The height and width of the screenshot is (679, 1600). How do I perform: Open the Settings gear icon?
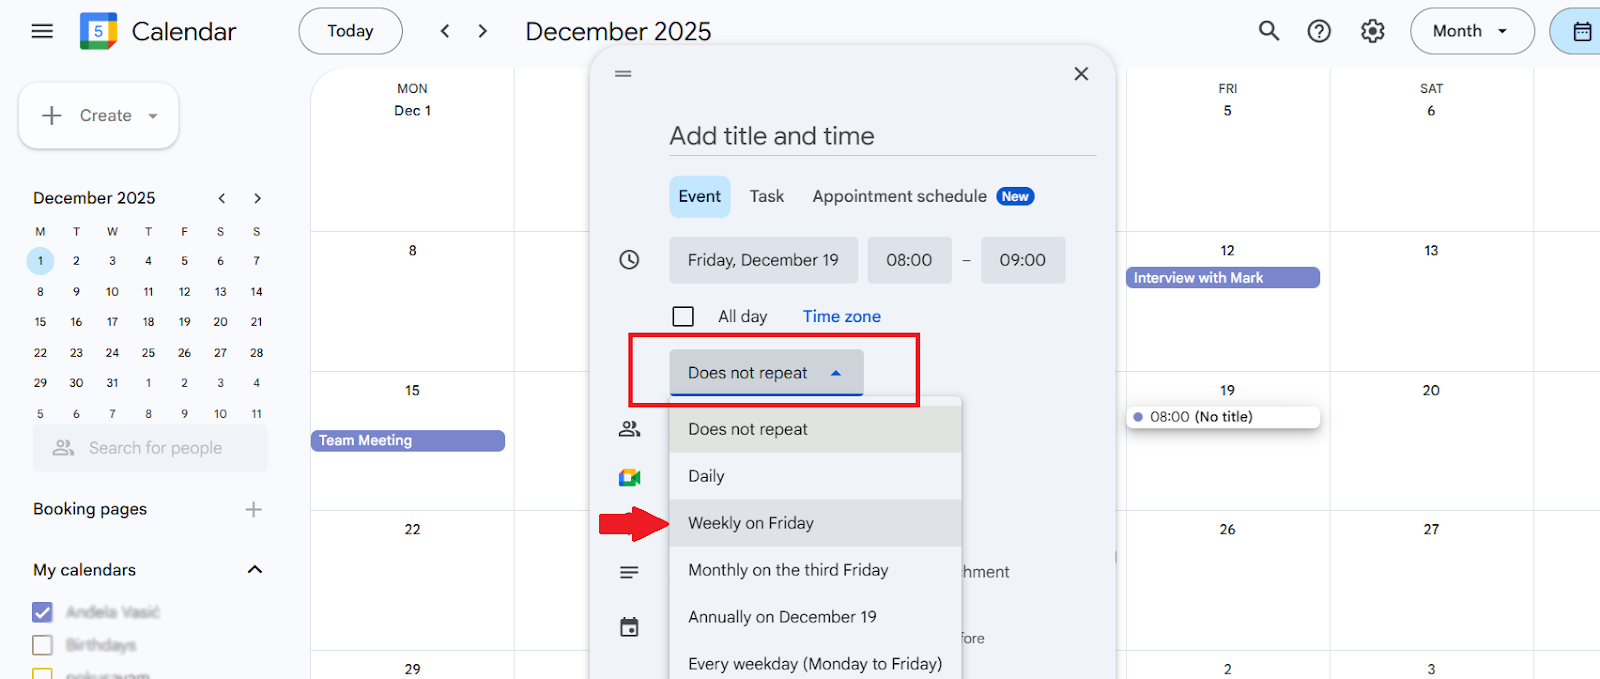coord(1372,31)
